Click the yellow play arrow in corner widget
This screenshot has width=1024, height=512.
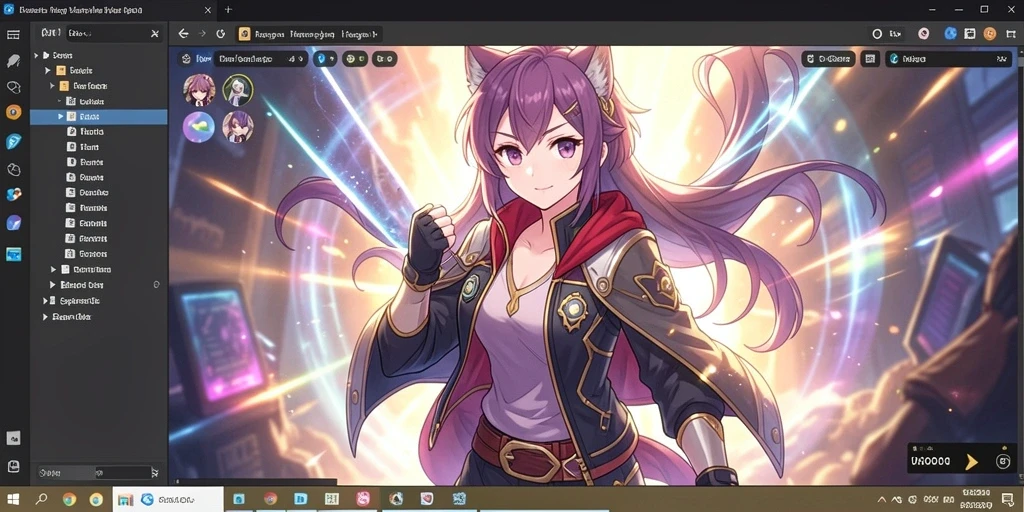pyautogui.click(x=972, y=462)
